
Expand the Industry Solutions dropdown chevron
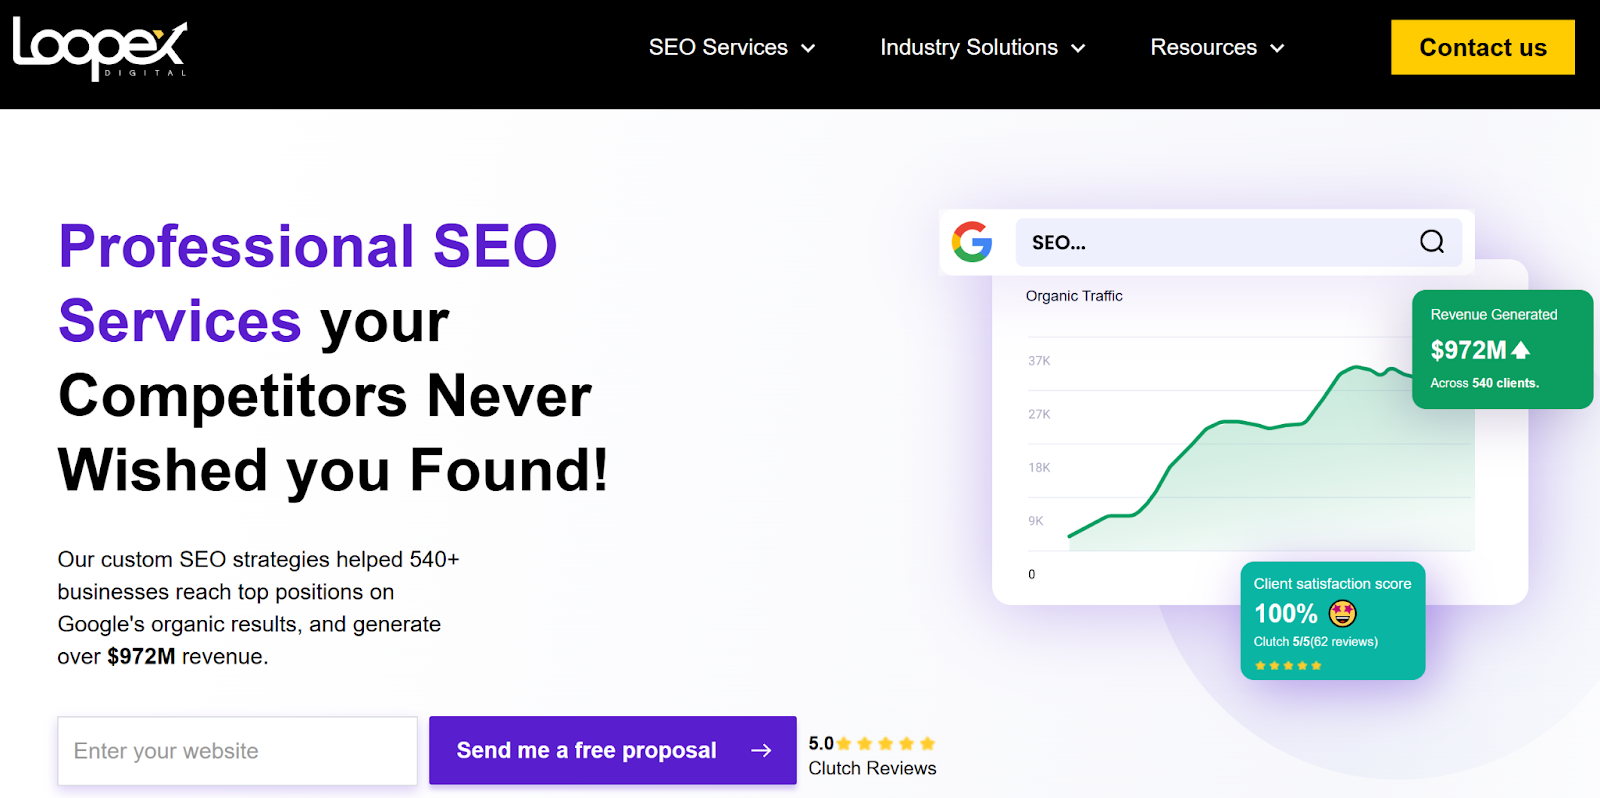click(x=1078, y=48)
